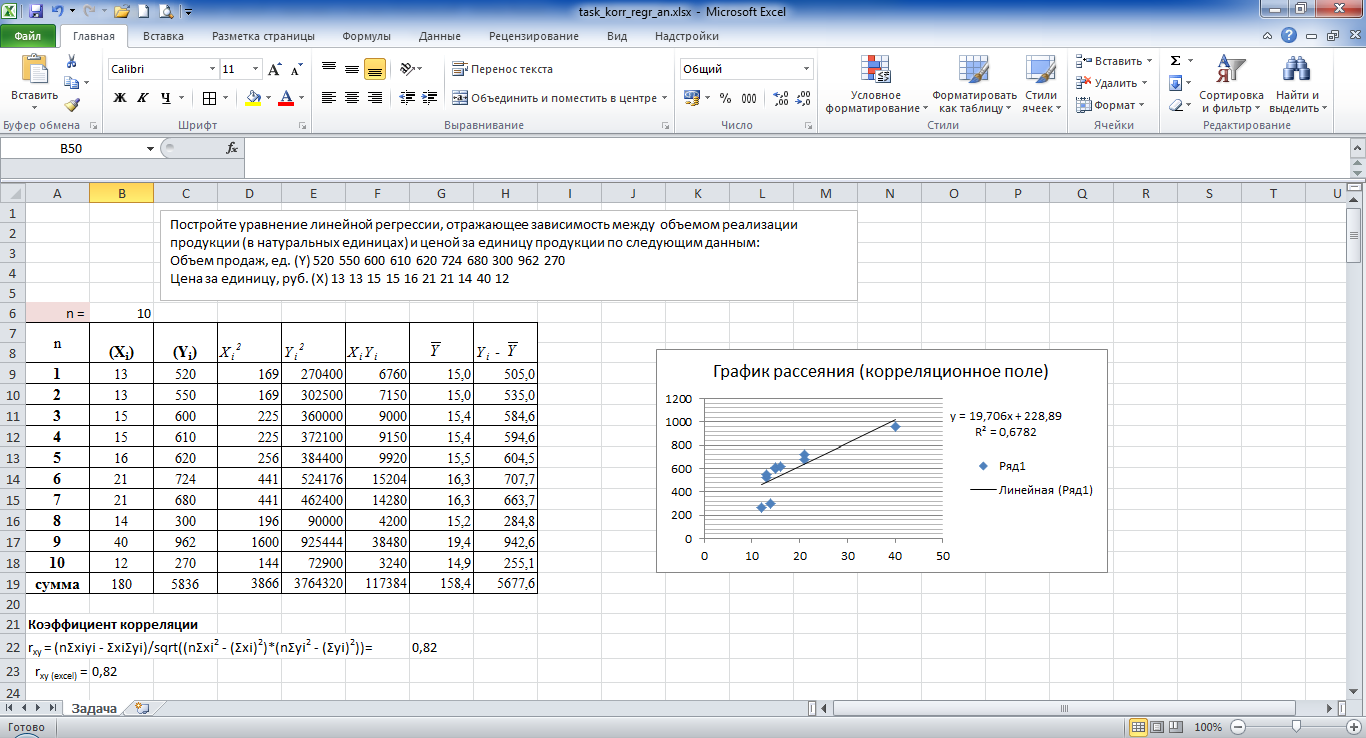Open Форматировать как таблицу gallery

point(973,84)
